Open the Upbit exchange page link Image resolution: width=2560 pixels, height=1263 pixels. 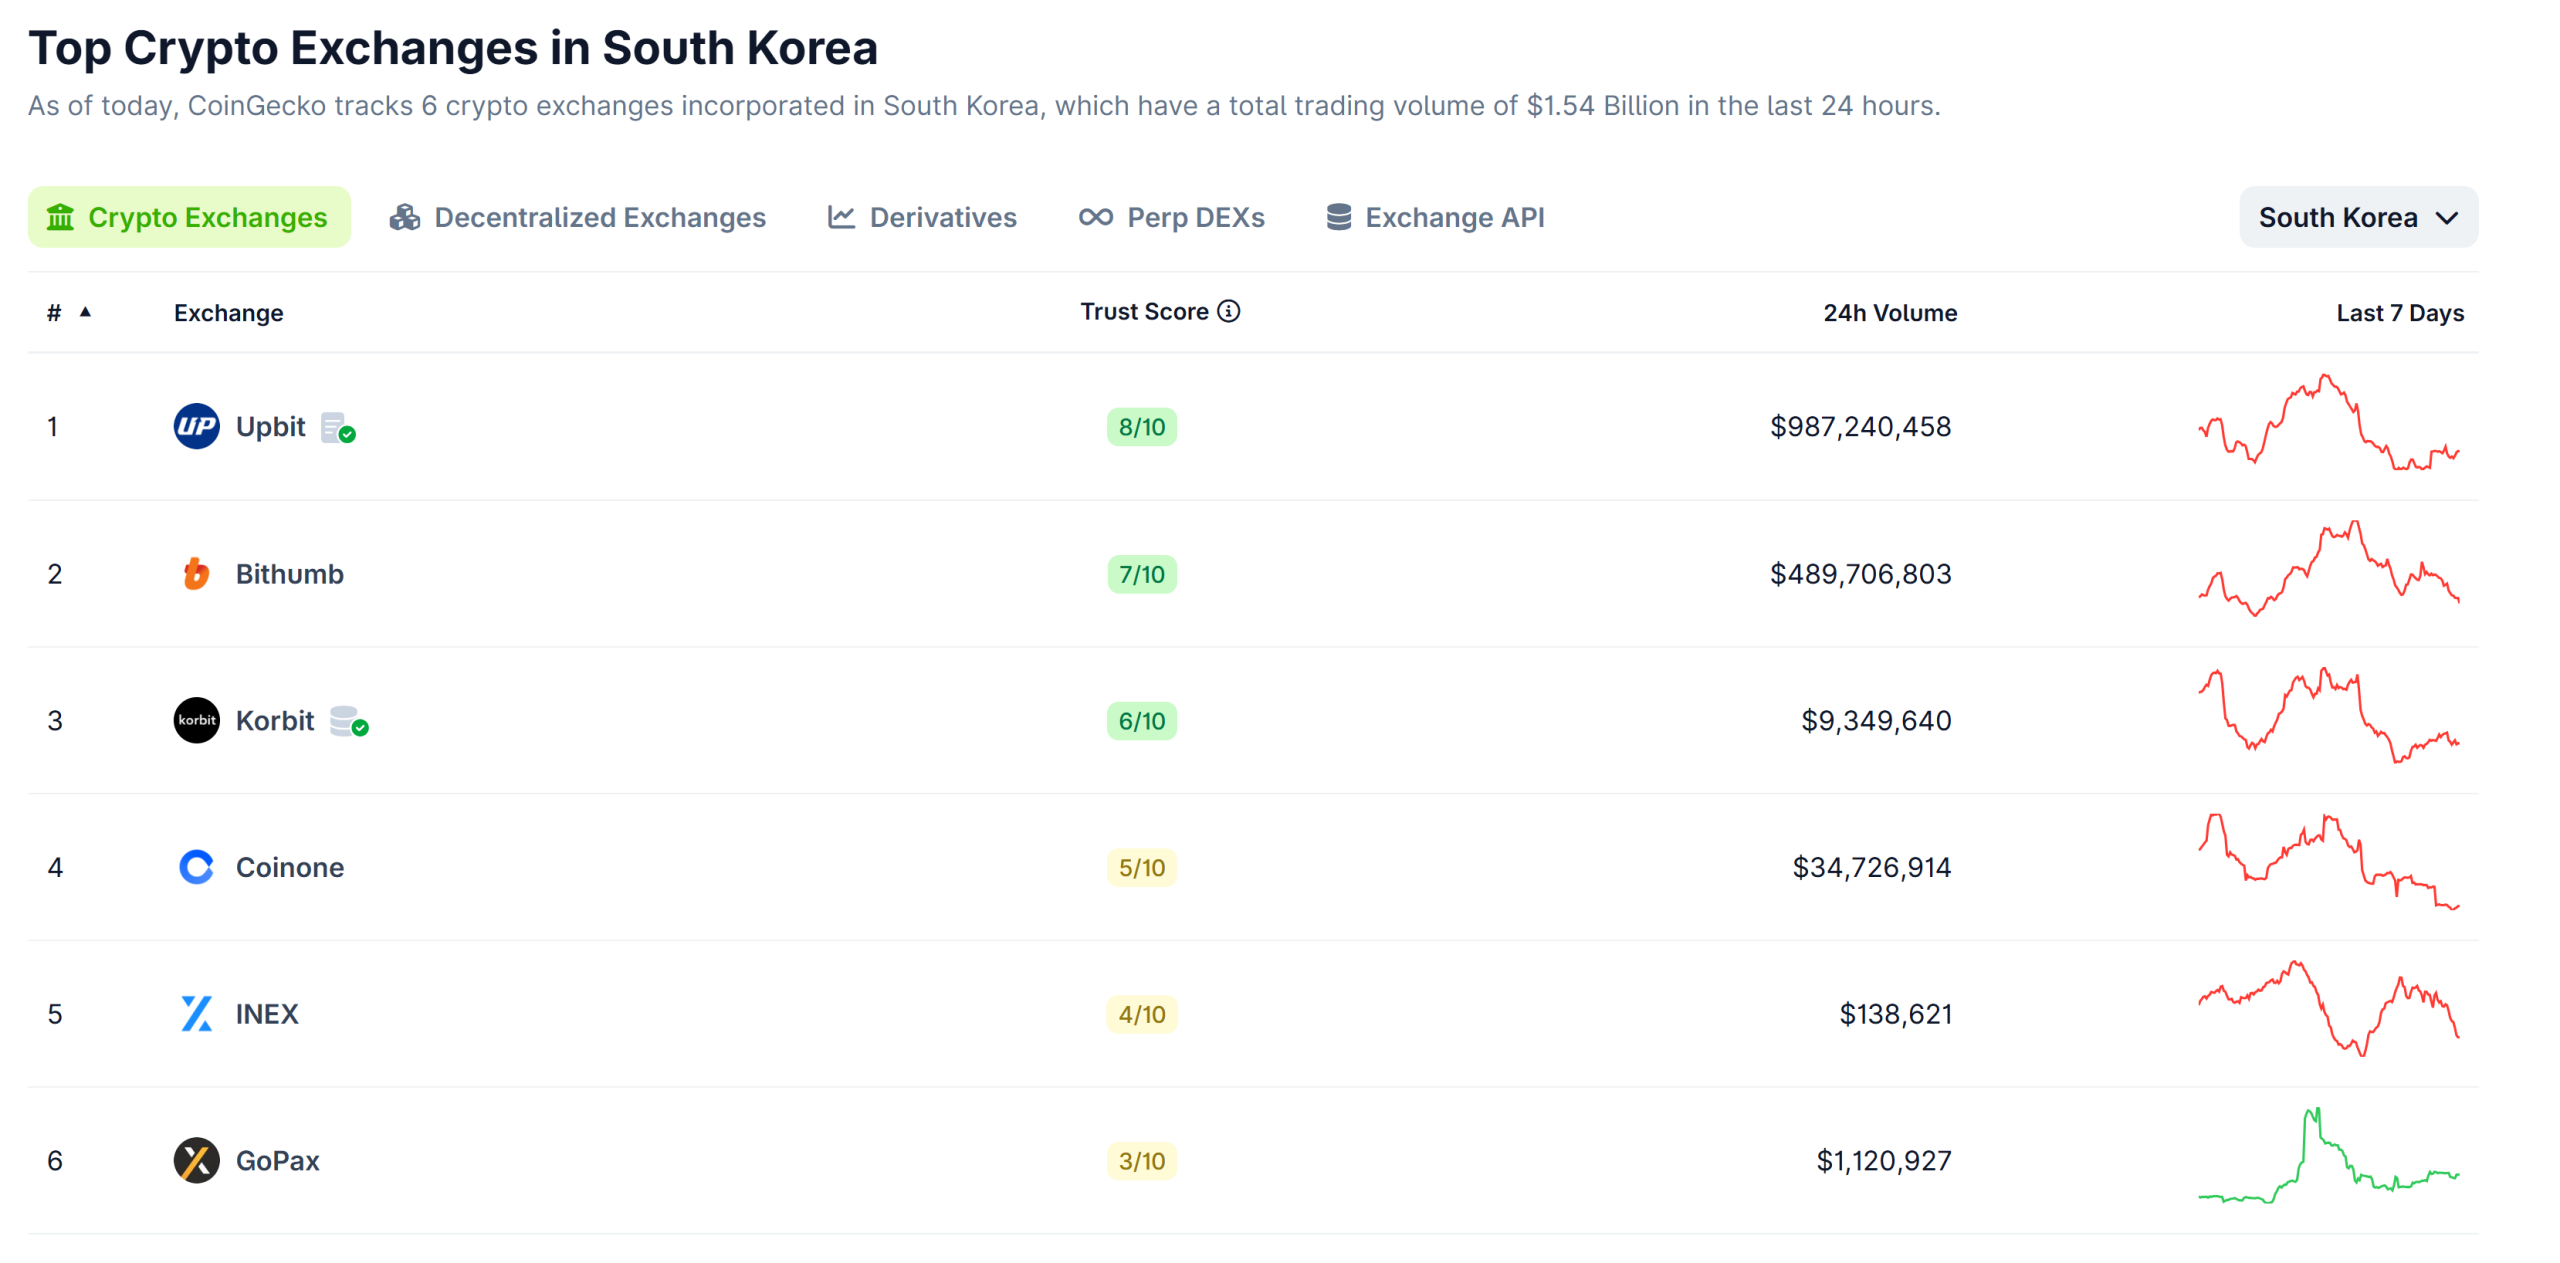[x=270, y=426]
